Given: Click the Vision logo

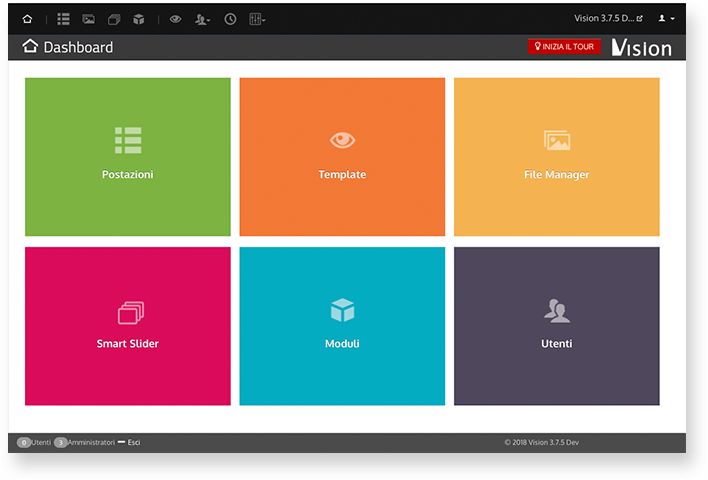Looking at the screenshot, I should (642, 47).
